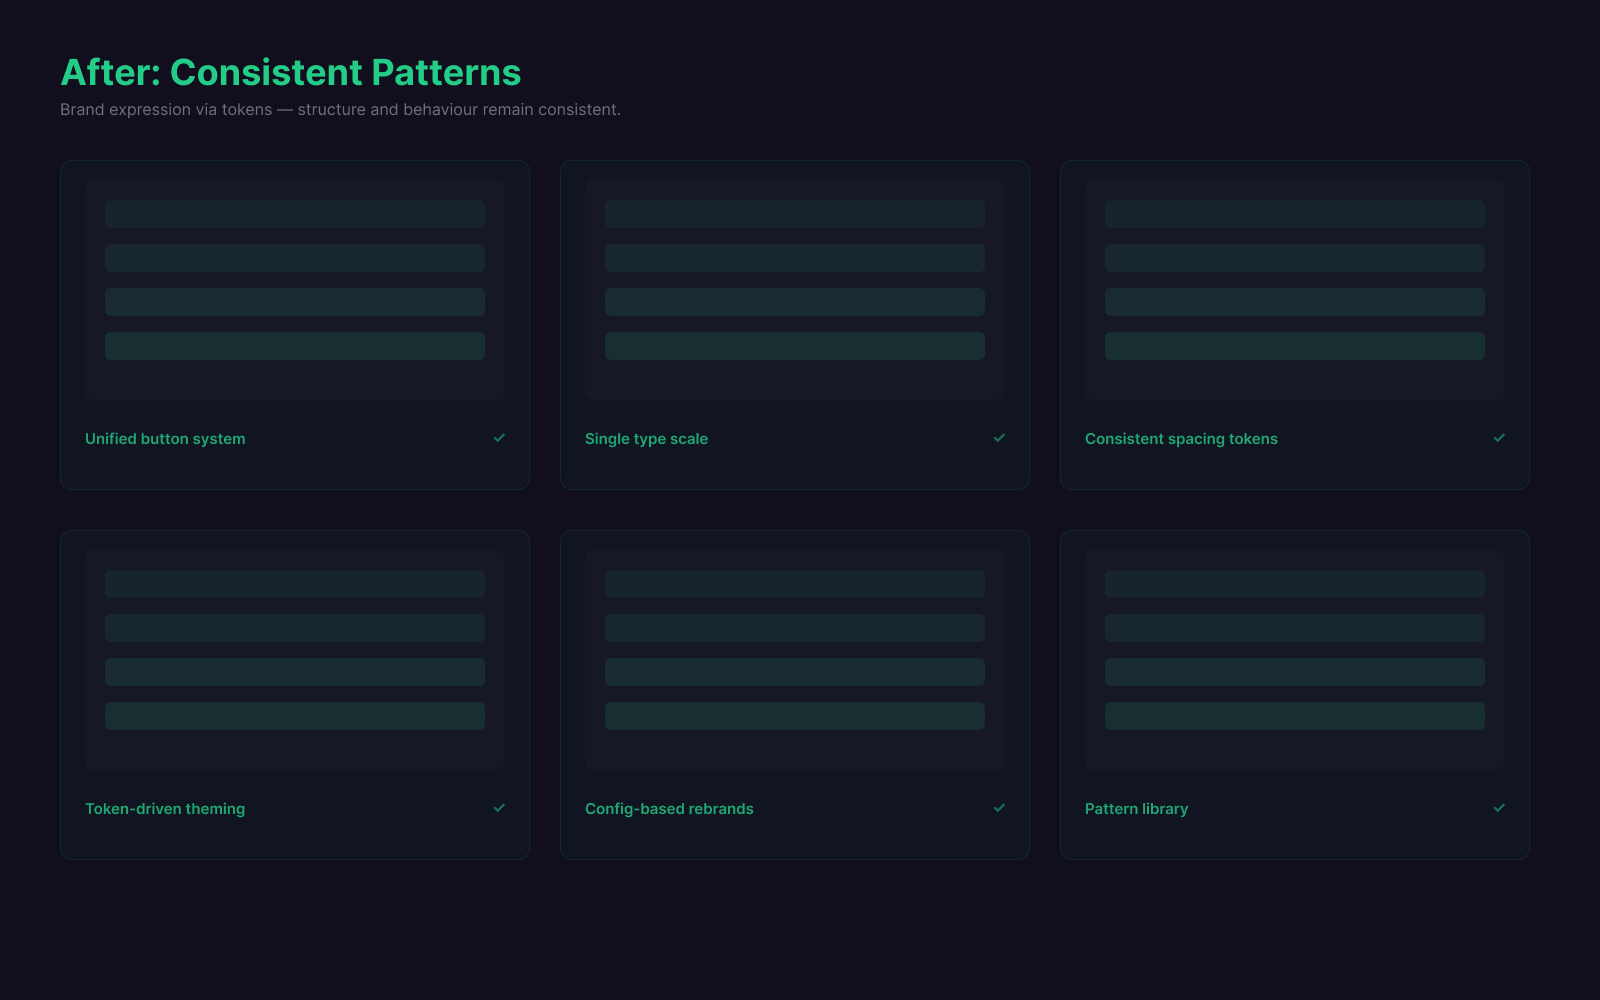
Task: Open the Consistent spacing tokens preview mockup
Action: 1295,290
